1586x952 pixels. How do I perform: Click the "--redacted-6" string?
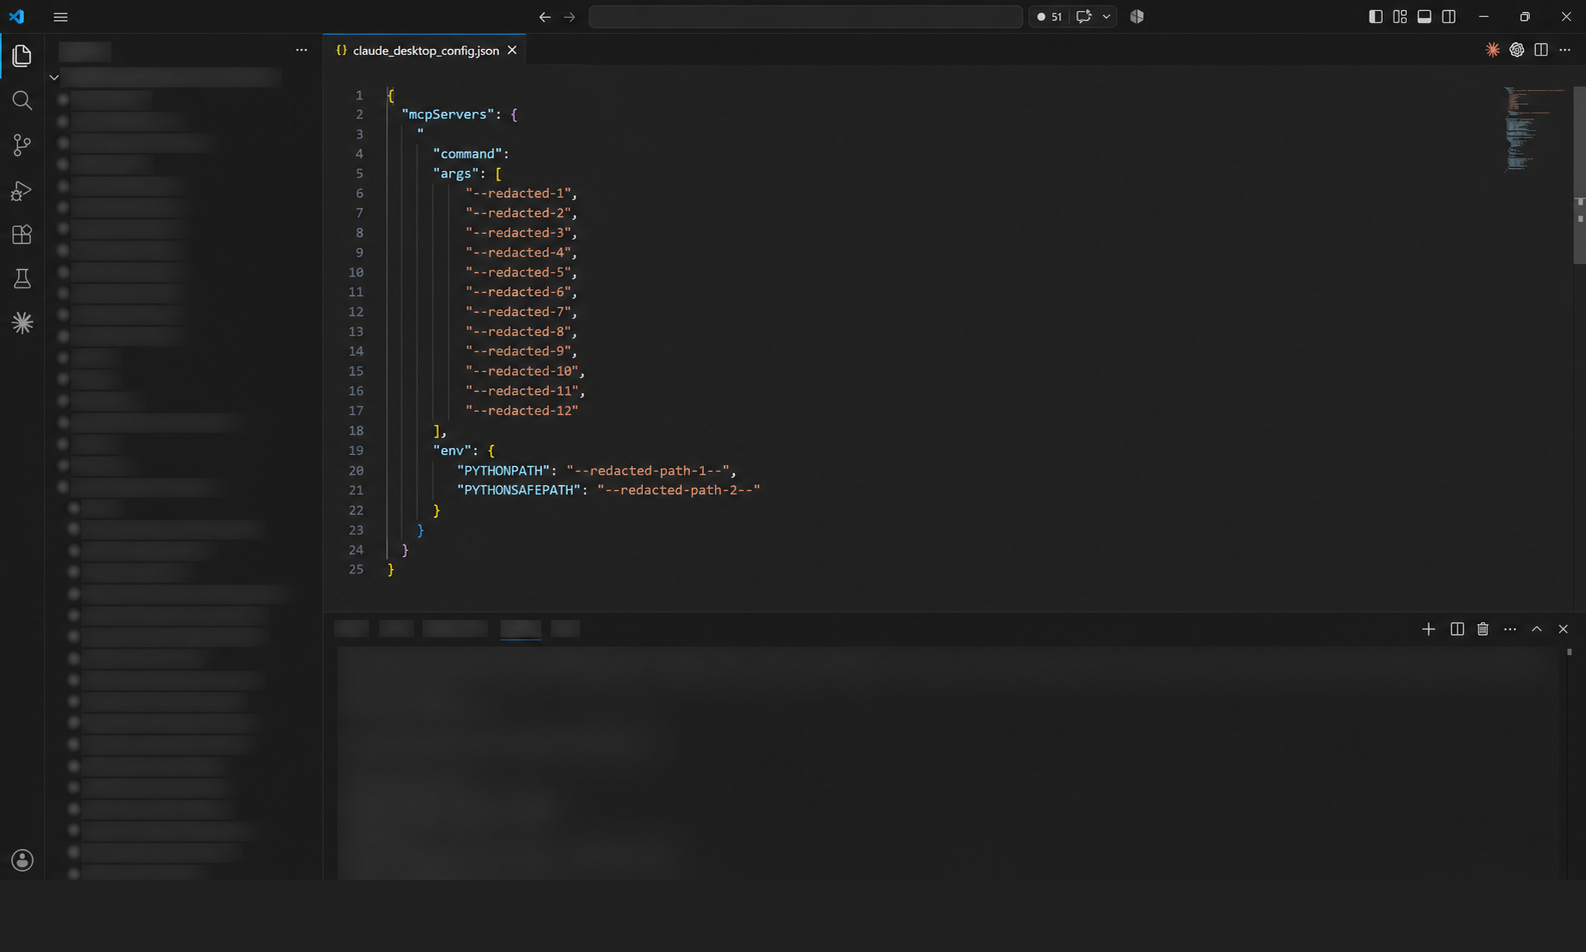pos(517,292)
